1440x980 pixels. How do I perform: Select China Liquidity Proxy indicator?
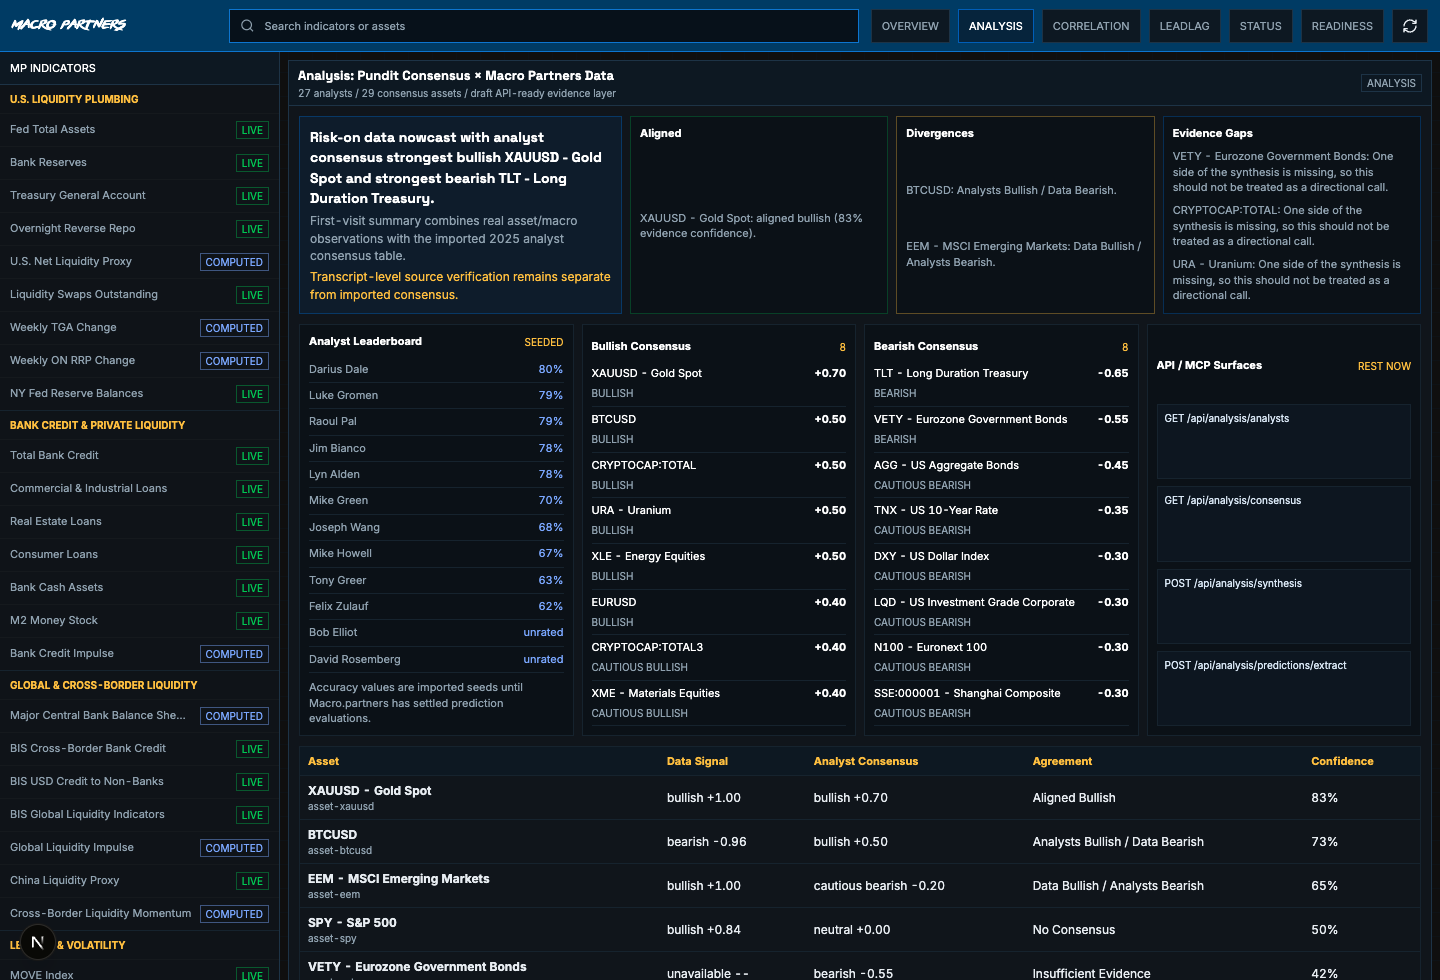139,881
